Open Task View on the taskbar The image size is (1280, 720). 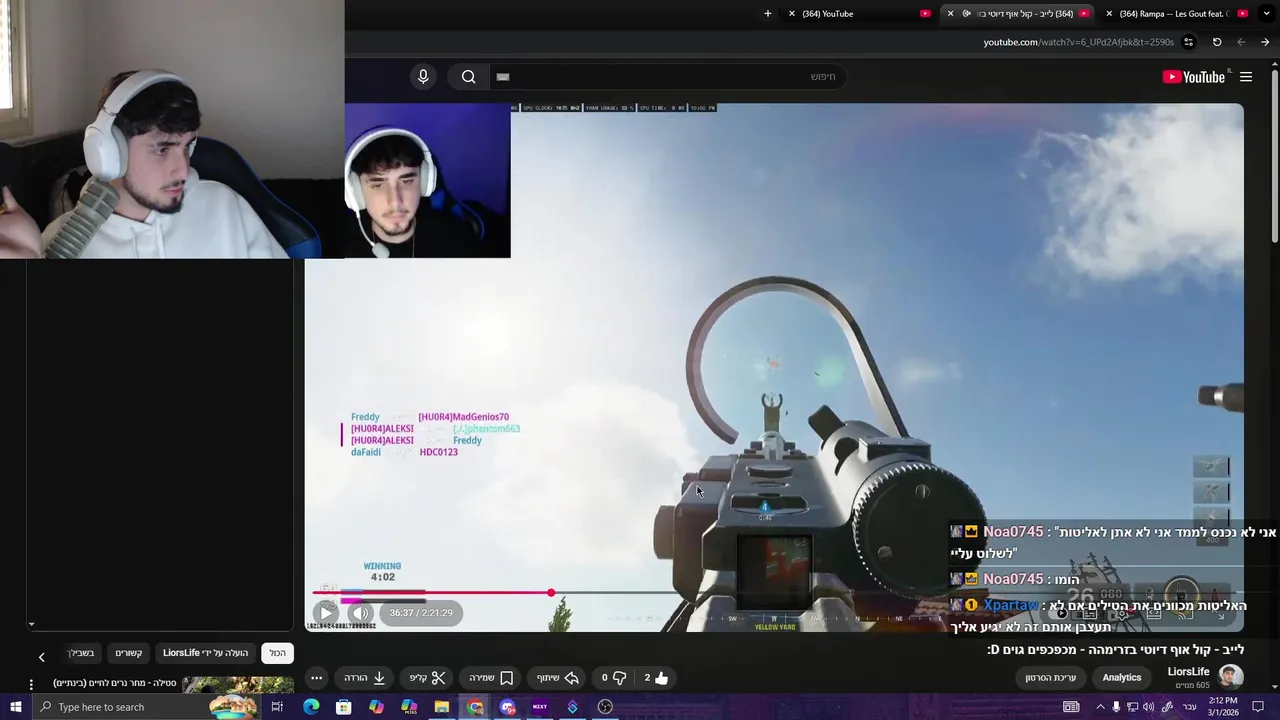(x=277, y=707)
